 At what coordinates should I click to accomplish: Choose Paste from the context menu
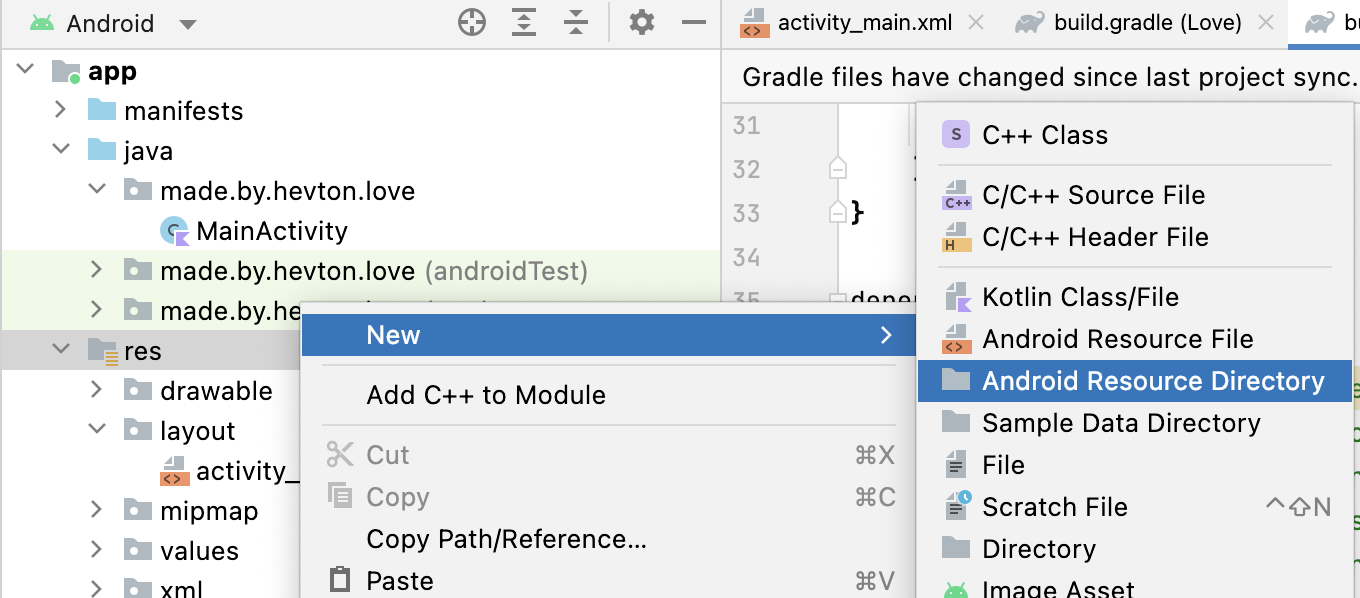[609, 581]
